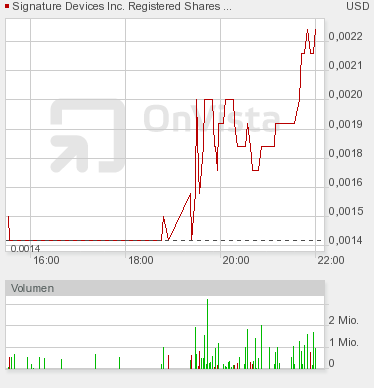Click the 0,0018 price axis label

pyautogui.click(x=345, y=153)
